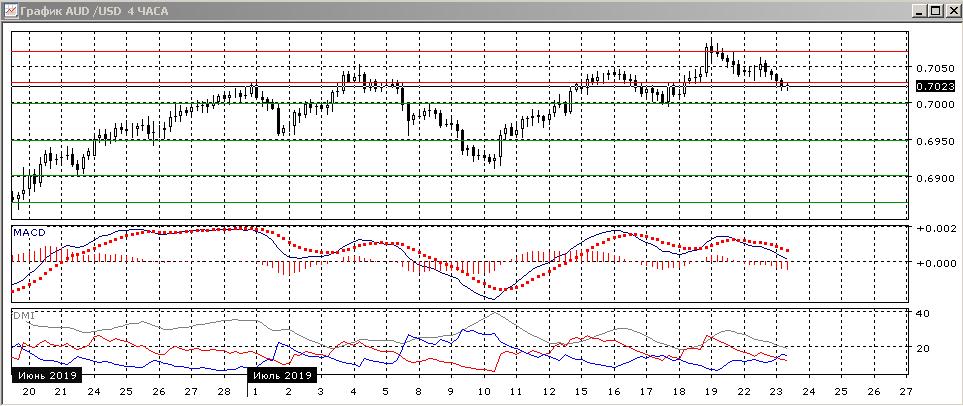Click date label 24 after 23

[808, 391]
